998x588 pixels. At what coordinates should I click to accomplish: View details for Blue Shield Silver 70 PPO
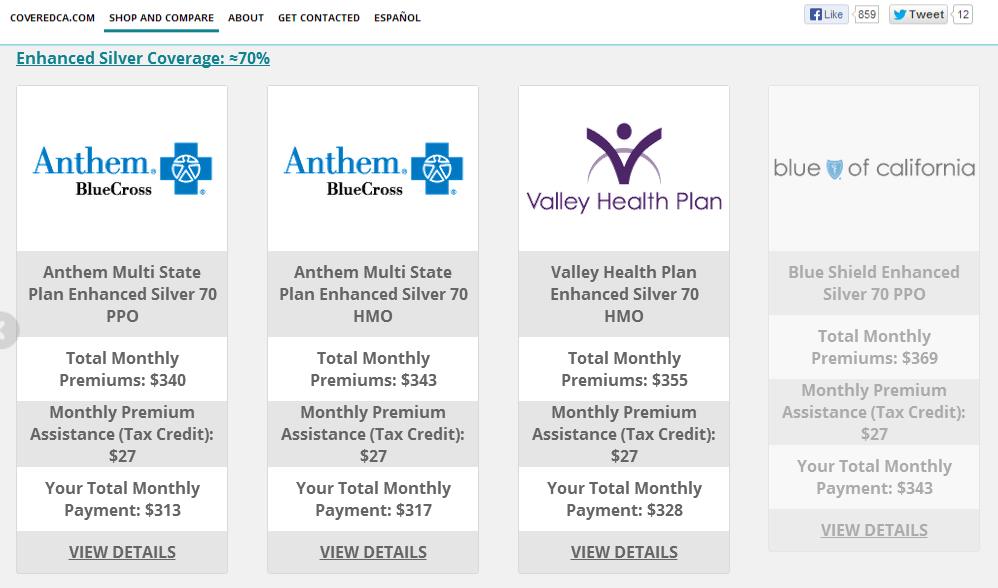(x=874, y=530)
